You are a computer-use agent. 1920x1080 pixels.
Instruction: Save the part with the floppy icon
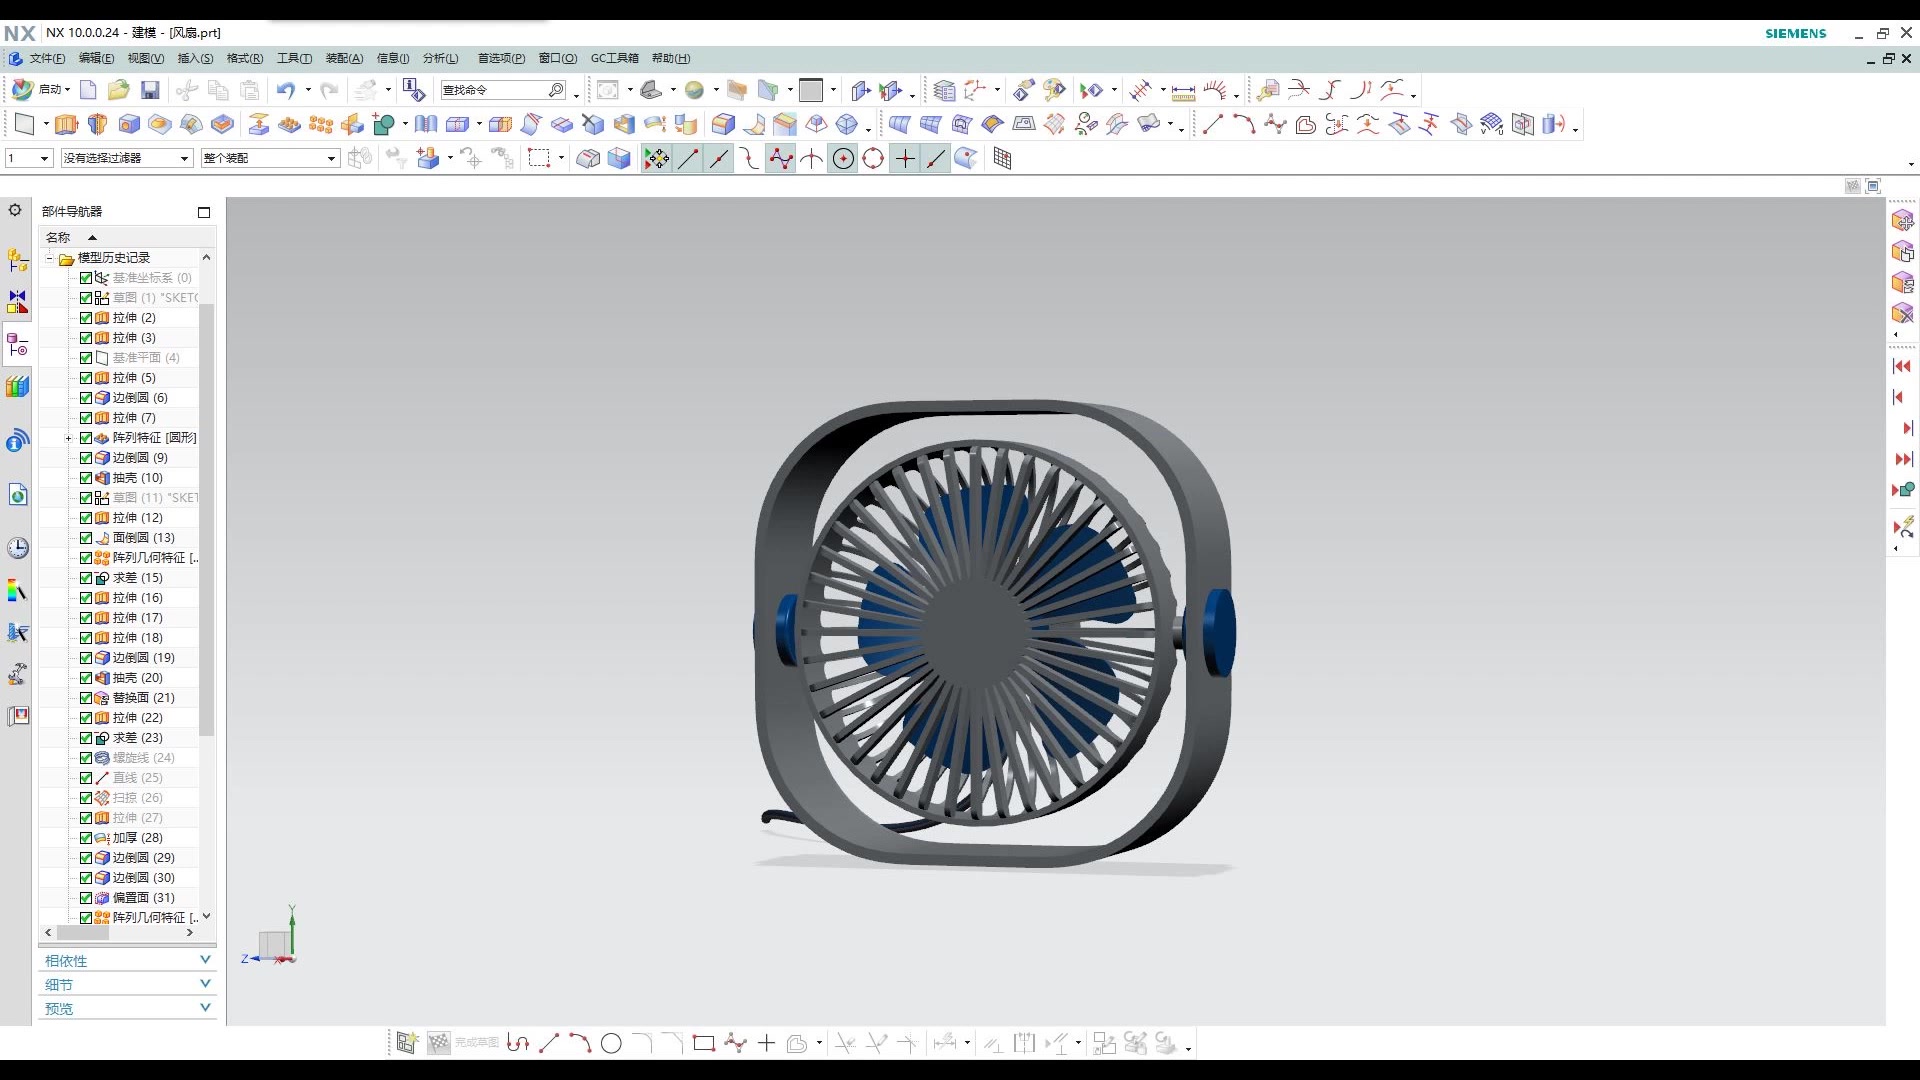click(150, 90)
